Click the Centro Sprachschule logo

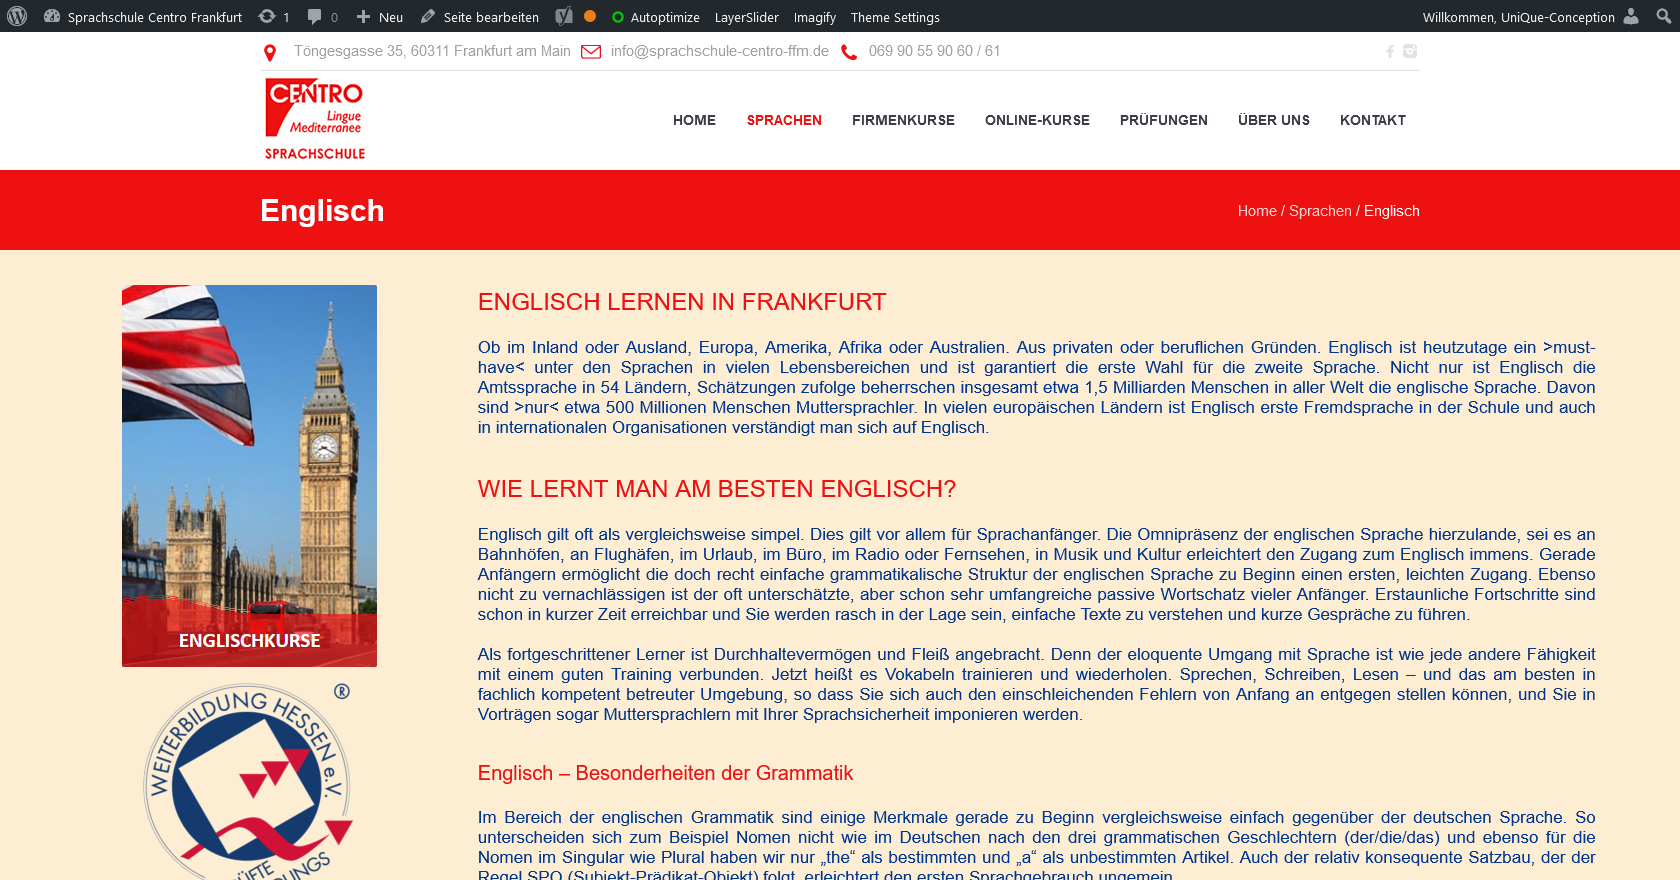pyautogui.click(x=314, y=120)
